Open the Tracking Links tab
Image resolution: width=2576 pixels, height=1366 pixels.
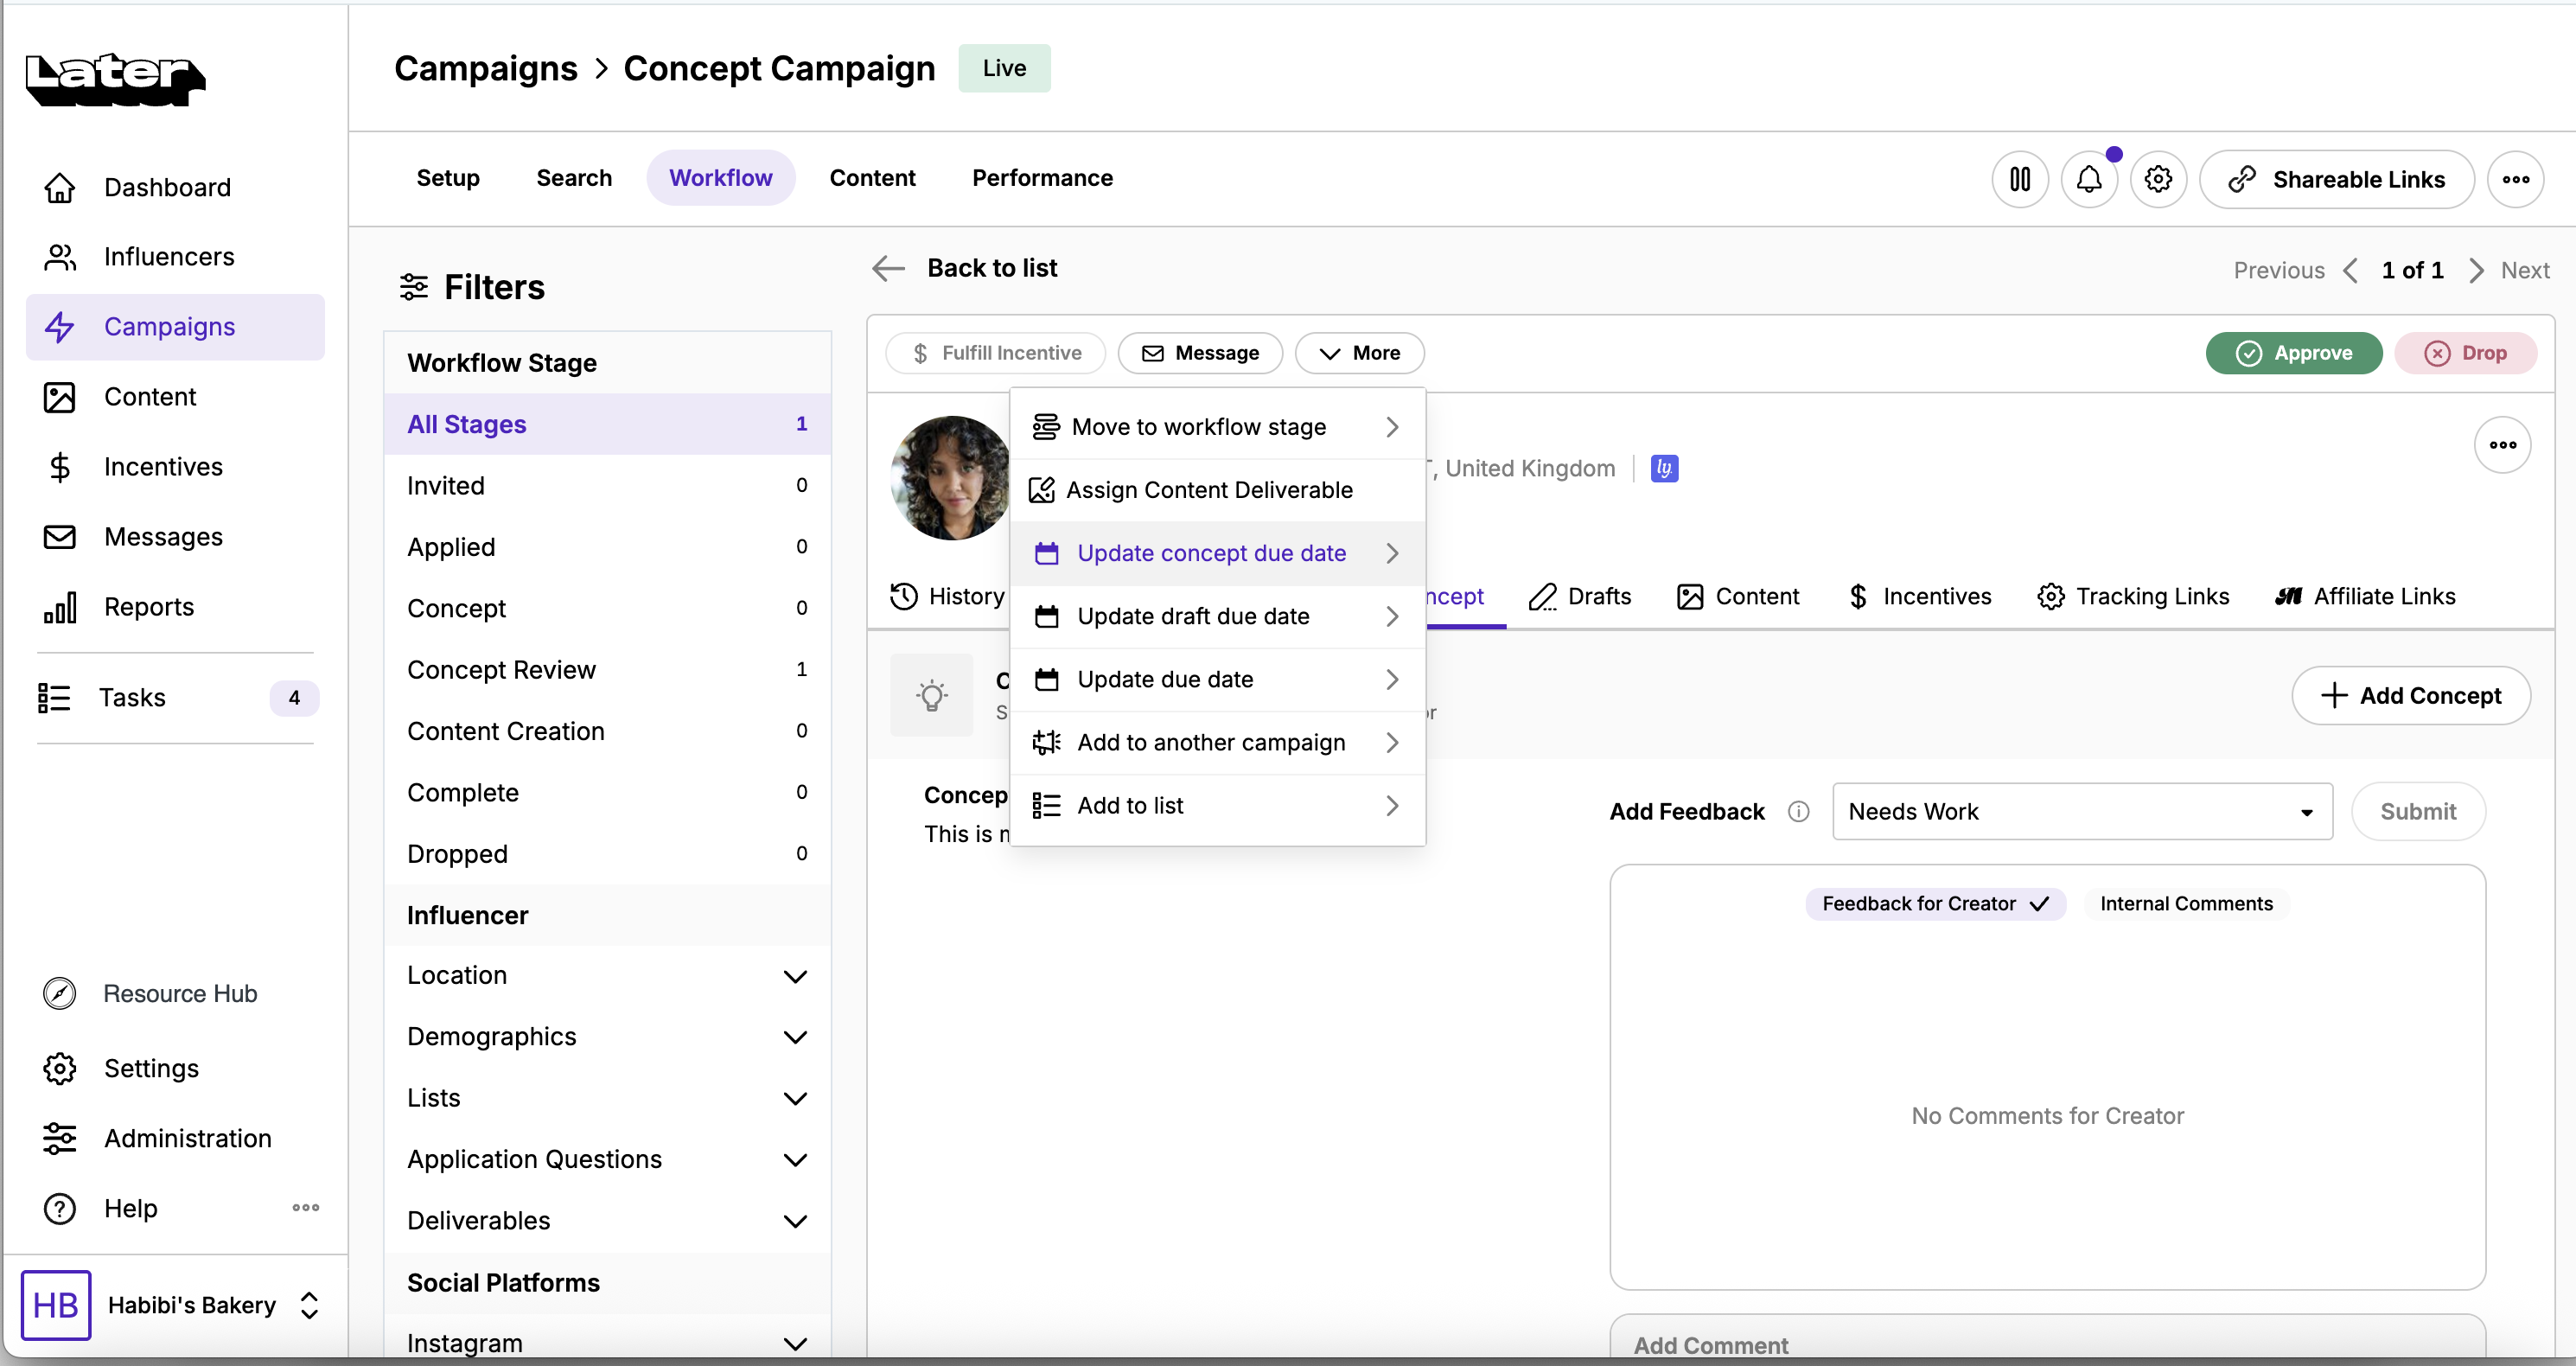point(2133,597)
